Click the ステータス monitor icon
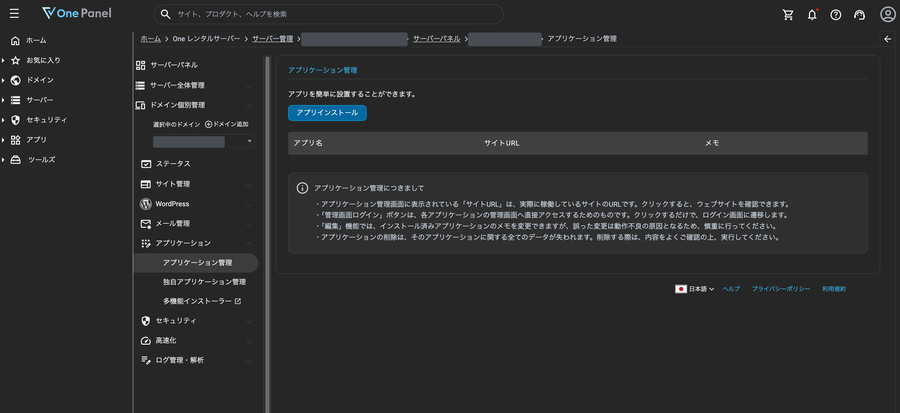 pyautogui.click(x=146, y=164)
